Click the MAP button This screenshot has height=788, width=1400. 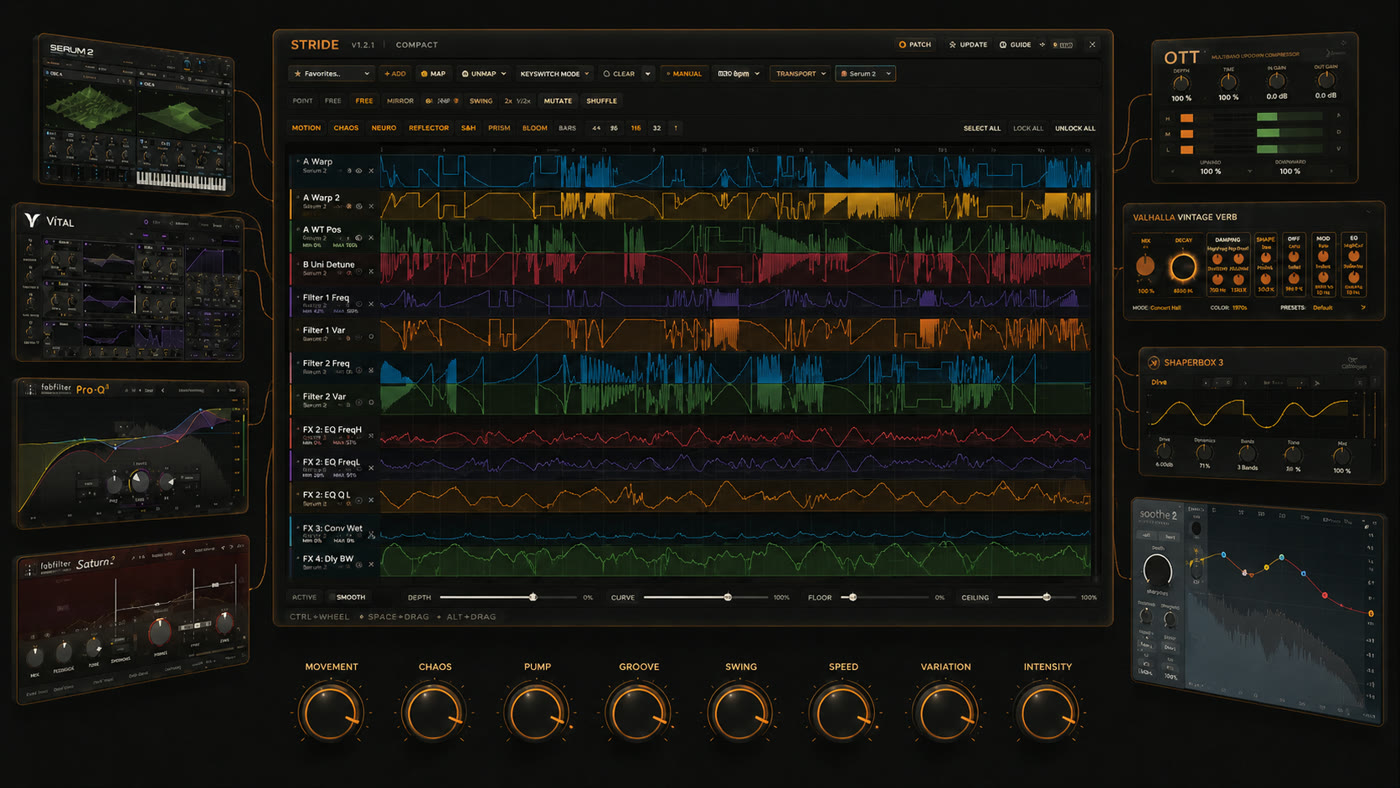click(433, 74)
